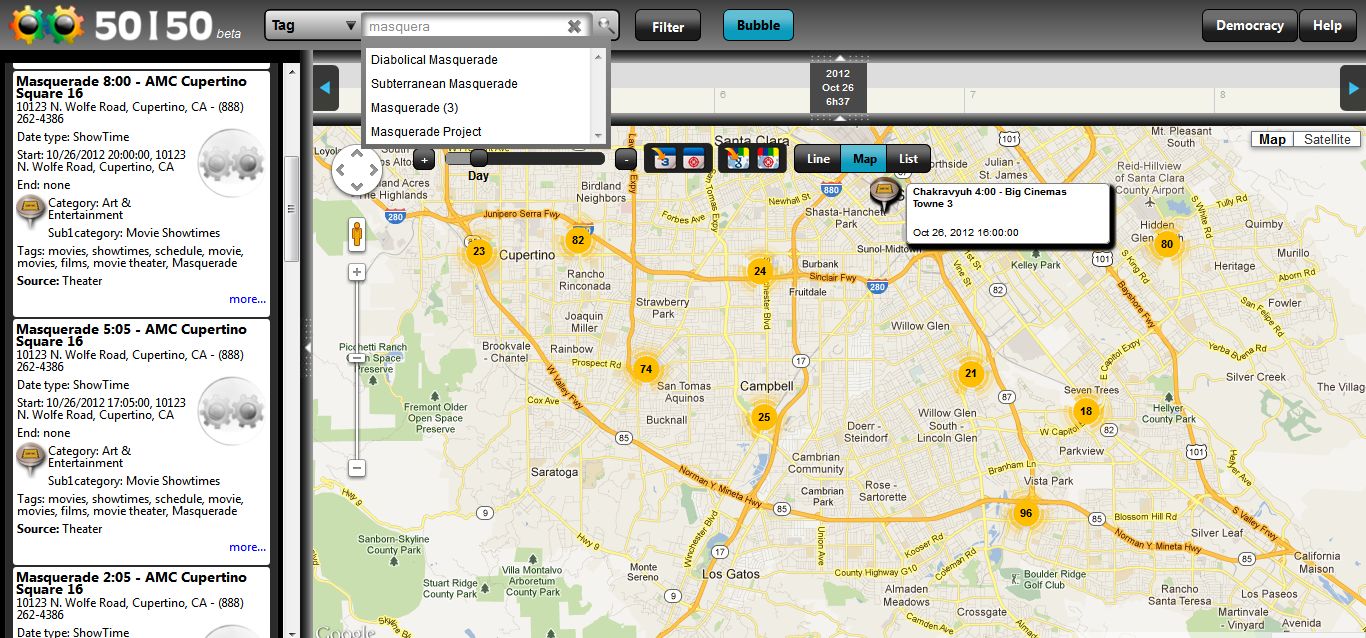Screen dimensions: 1366x638
Task: Click the Chakravyuh theater map marker
Action: tap(884, 193)
